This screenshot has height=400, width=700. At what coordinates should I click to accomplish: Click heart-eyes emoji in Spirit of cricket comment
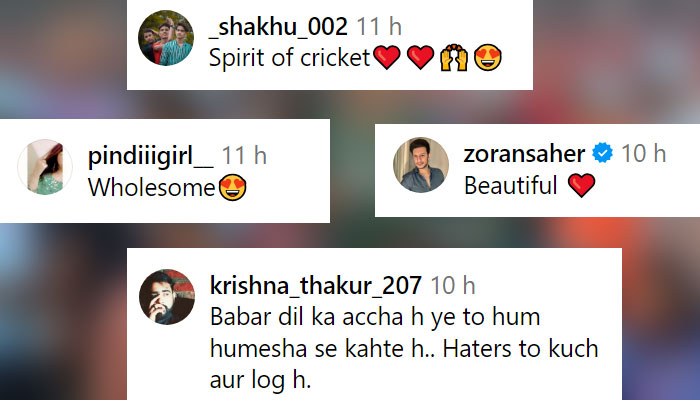(x=488, y=58)
